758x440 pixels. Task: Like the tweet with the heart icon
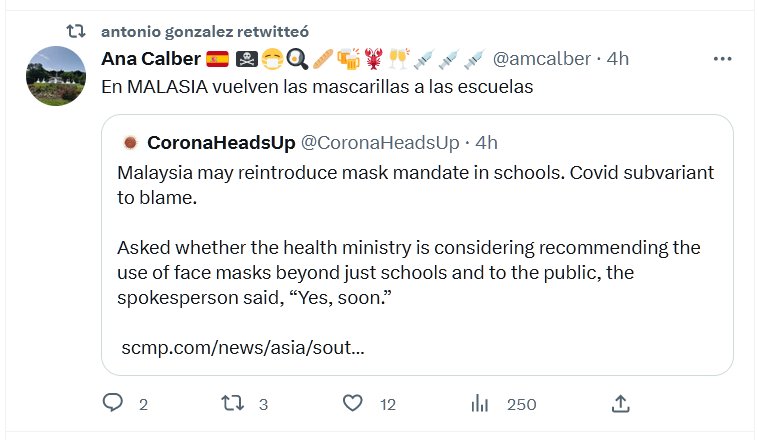pyautogui.click(x=352, y=403)
